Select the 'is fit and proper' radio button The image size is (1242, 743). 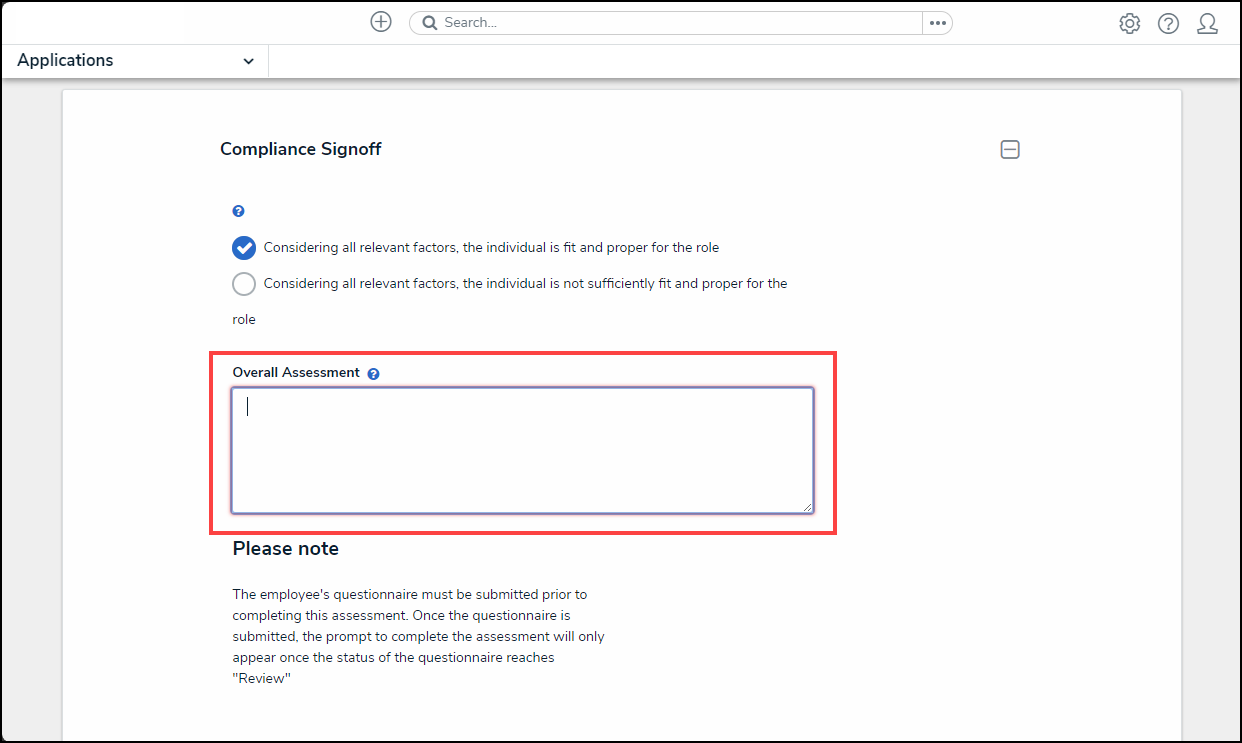pos(243,248)
